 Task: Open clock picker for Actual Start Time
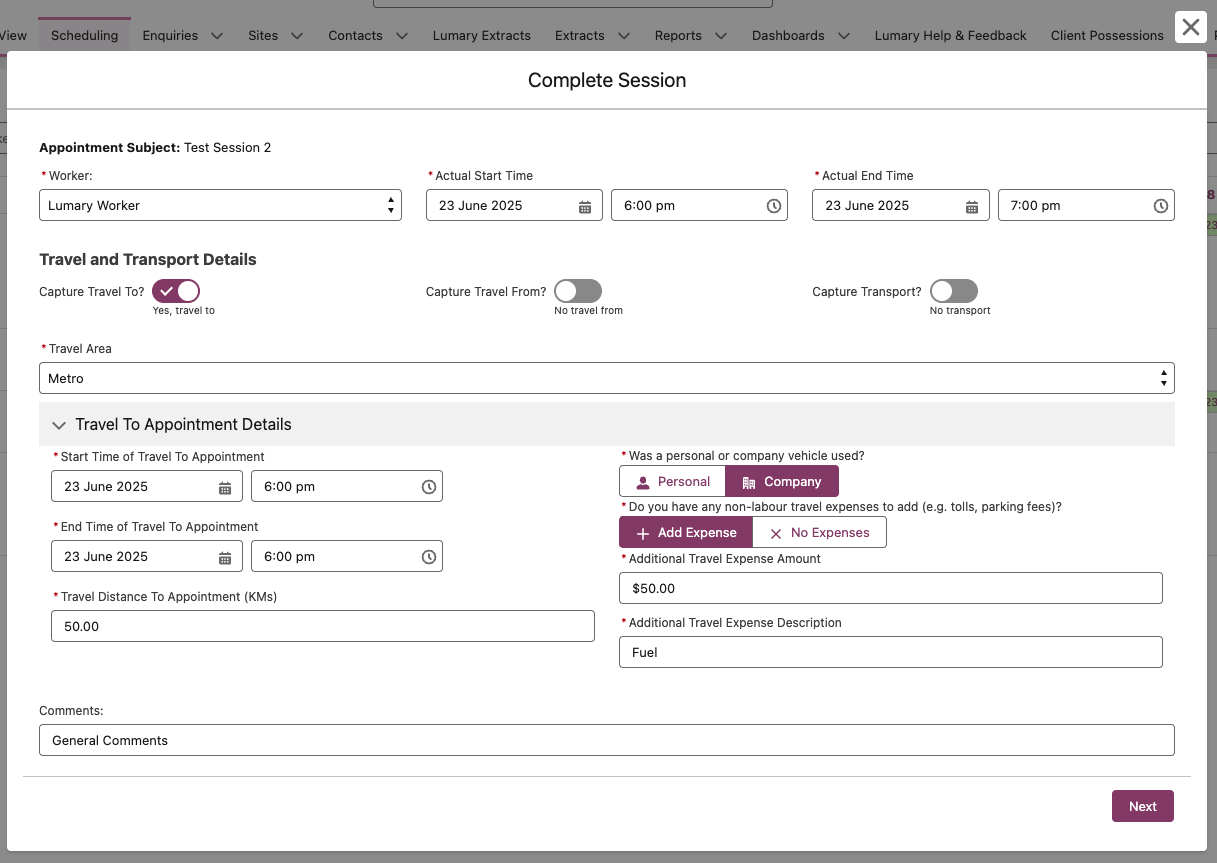pos(773,206)
